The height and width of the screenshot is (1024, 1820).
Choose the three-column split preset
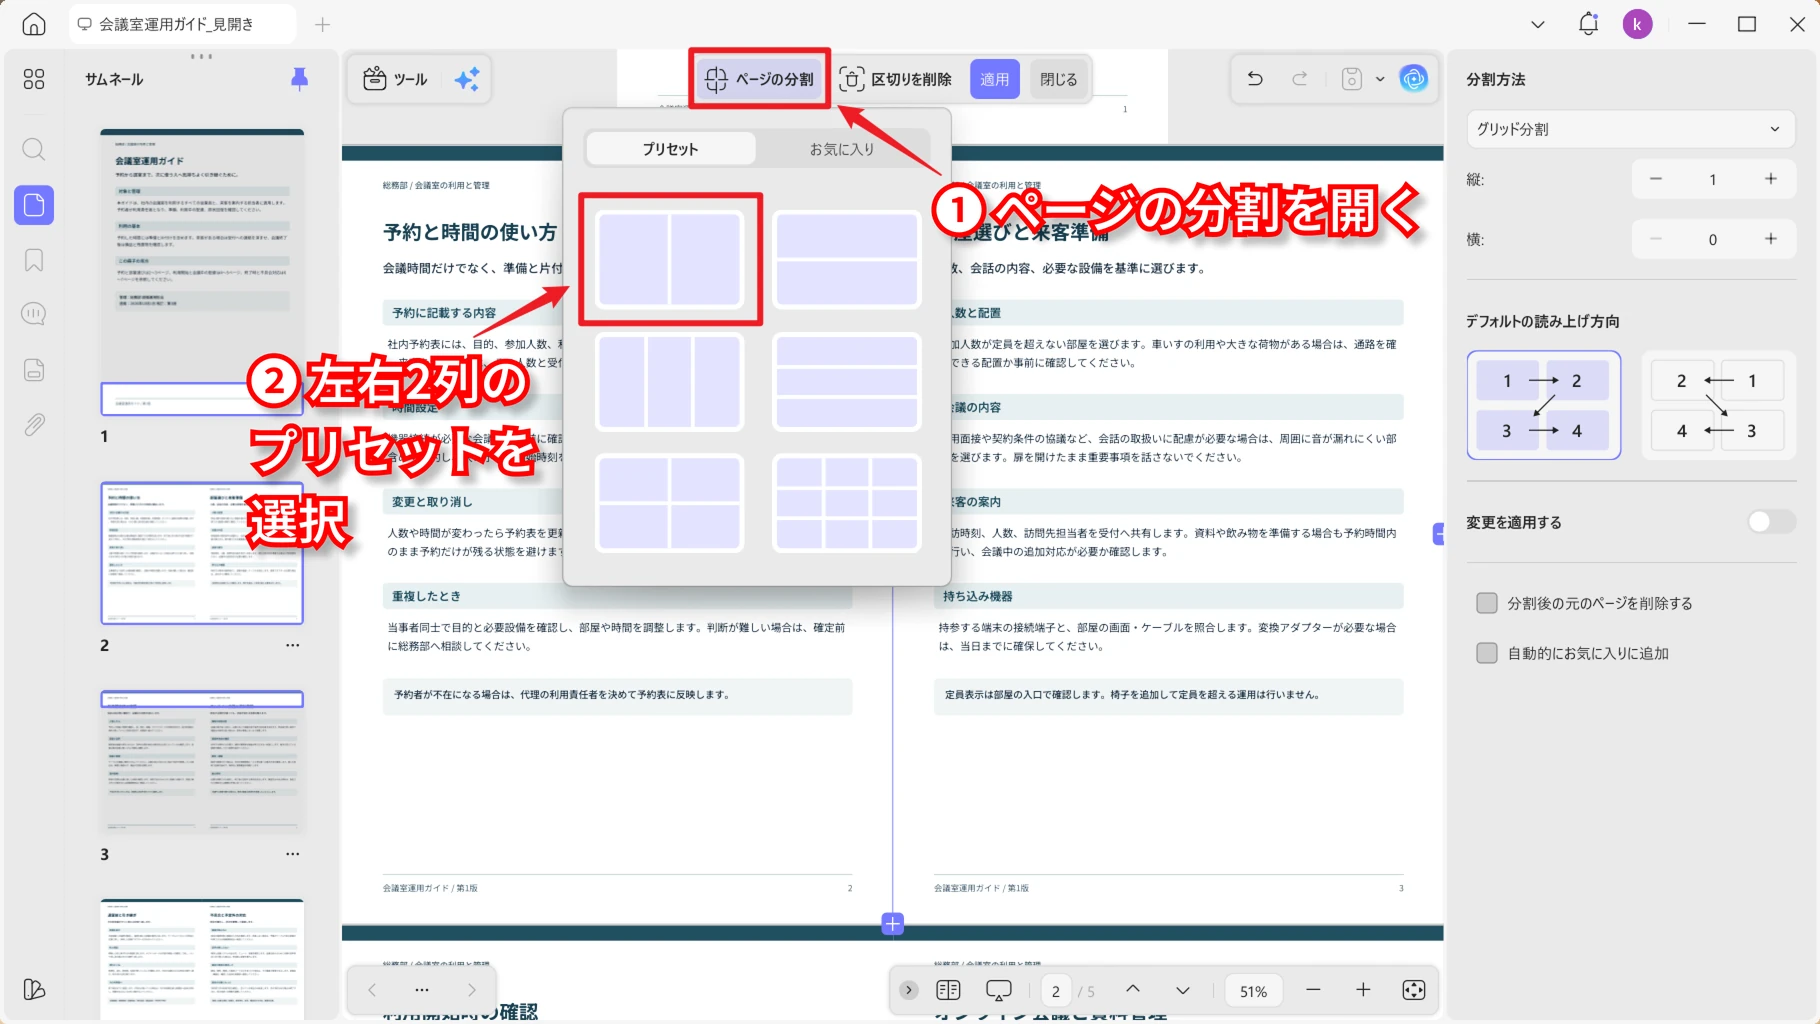[x=670, y=382]
